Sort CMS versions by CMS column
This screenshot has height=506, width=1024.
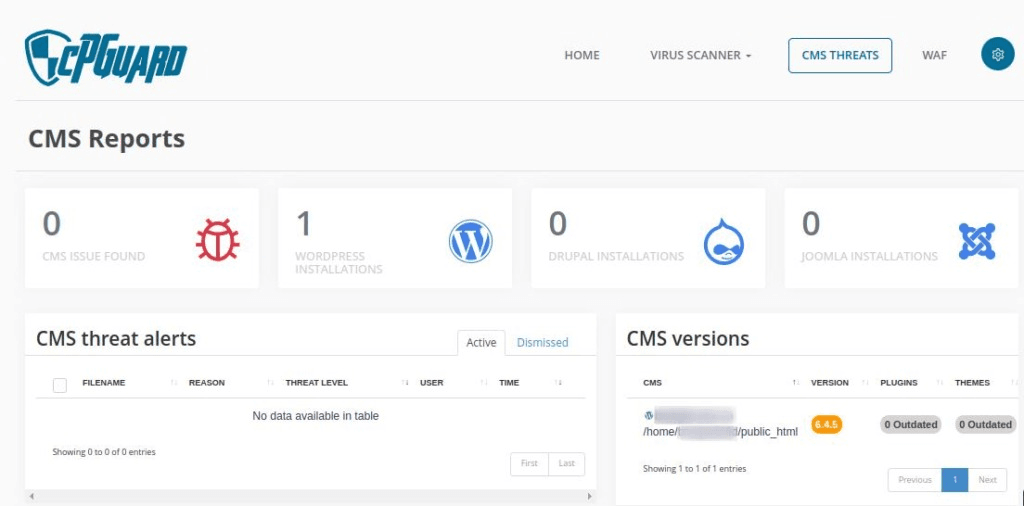[652, 383]
